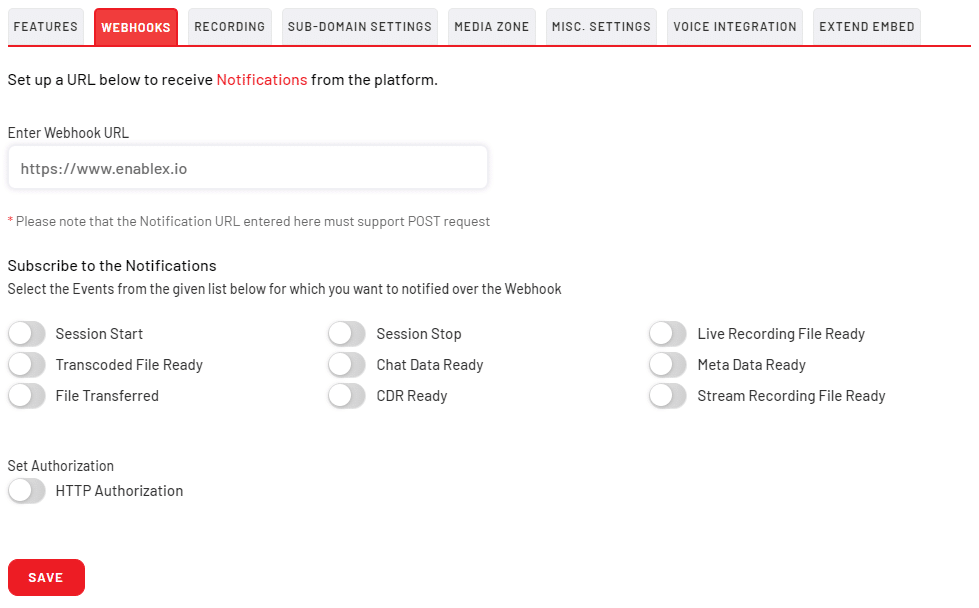
Task: Enable Stream Recording File Ready toggle
Action: pos(668,396)
